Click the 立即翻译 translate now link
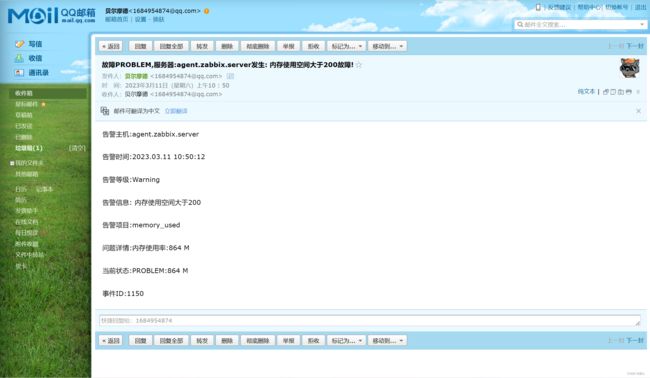 tap(176, 111)
